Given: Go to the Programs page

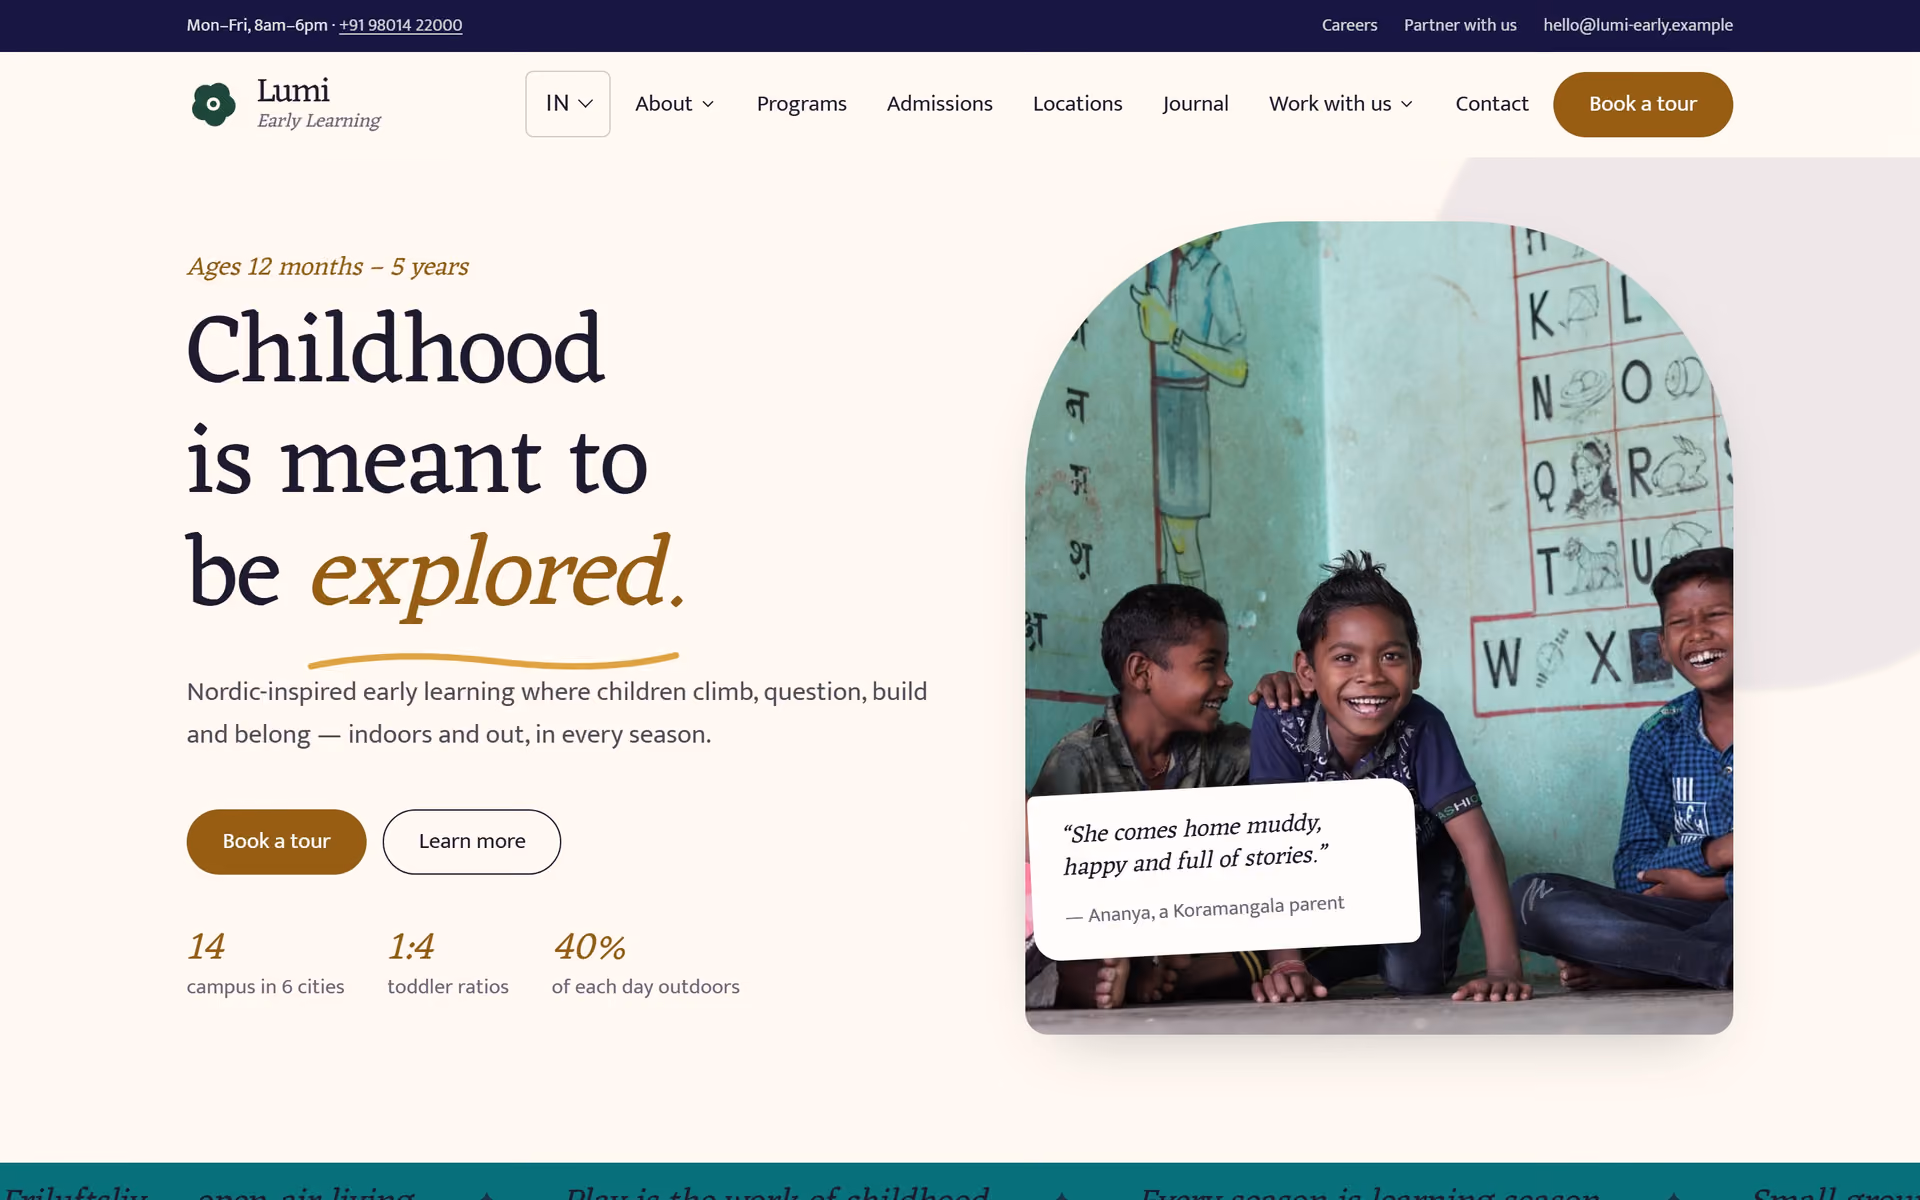Looking at the screenshot, I should 801,104.
